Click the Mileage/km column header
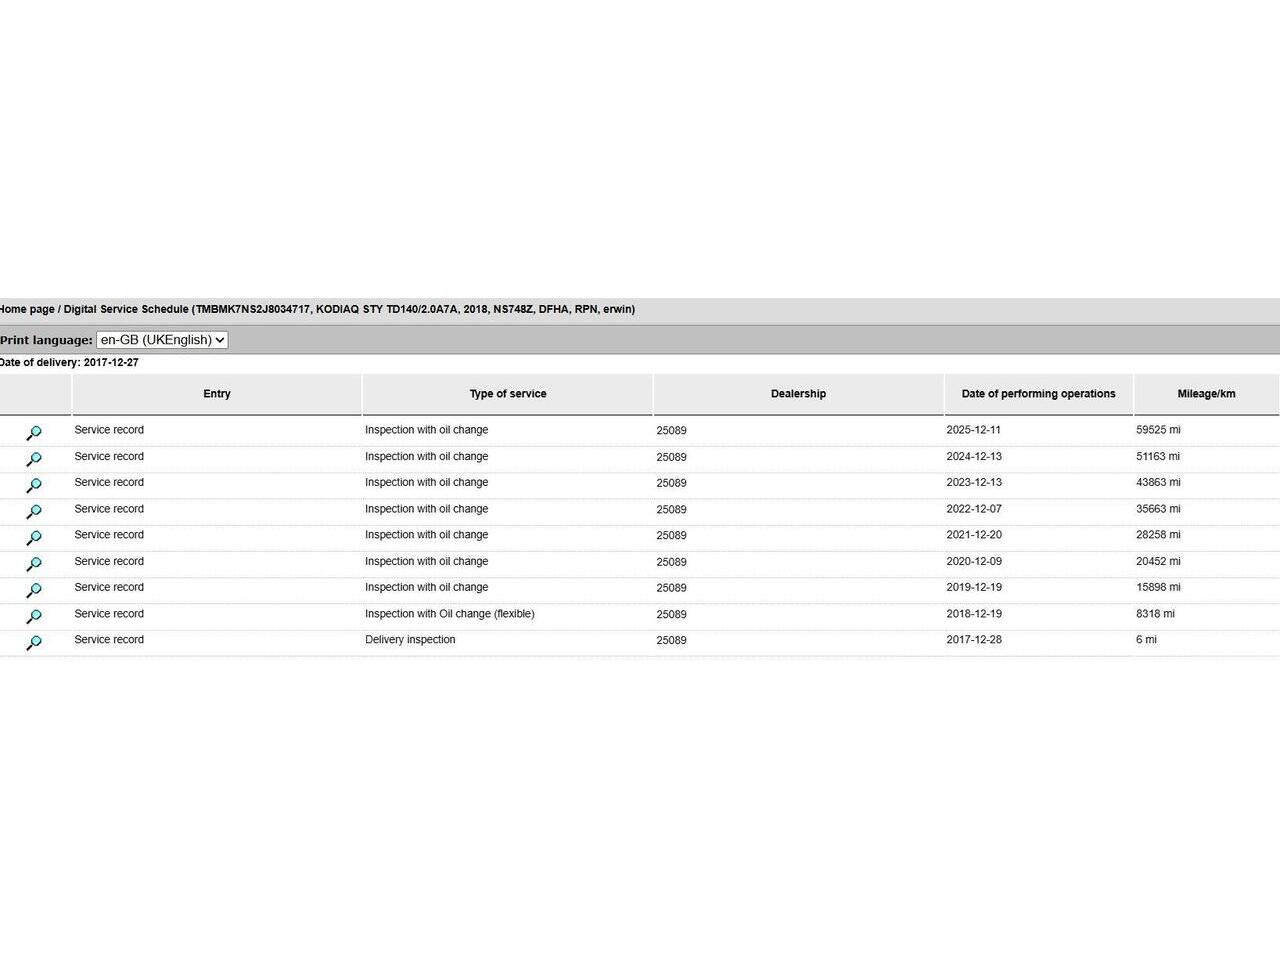This screenshot has width=1280, height=960. [1206, 394]
